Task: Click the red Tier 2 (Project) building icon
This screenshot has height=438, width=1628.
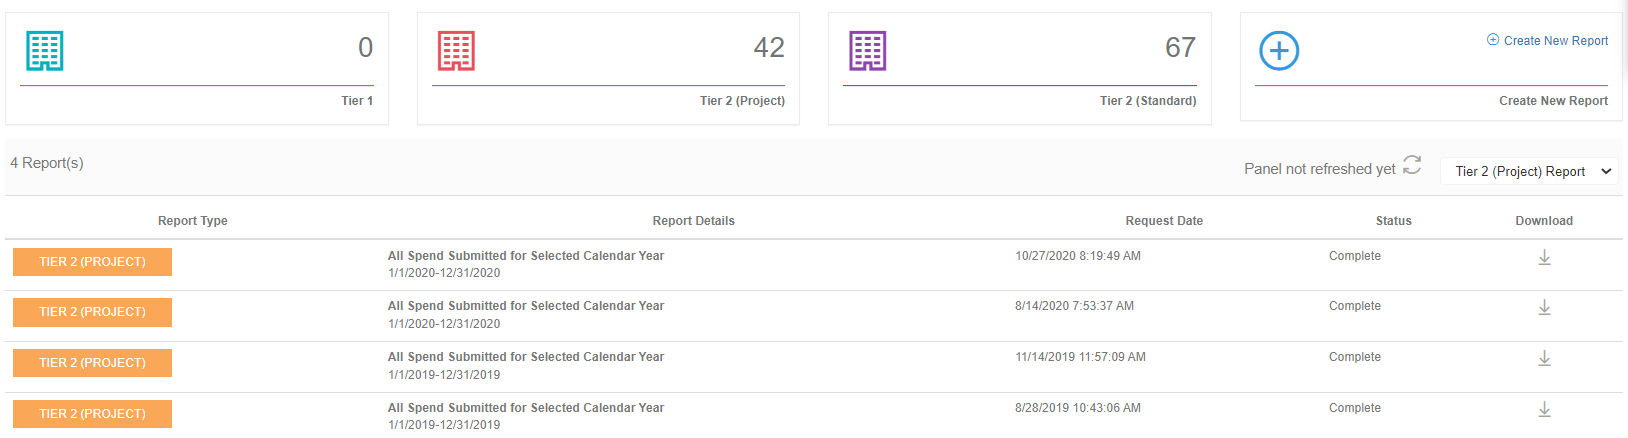Action: click(x=456, y=51)
